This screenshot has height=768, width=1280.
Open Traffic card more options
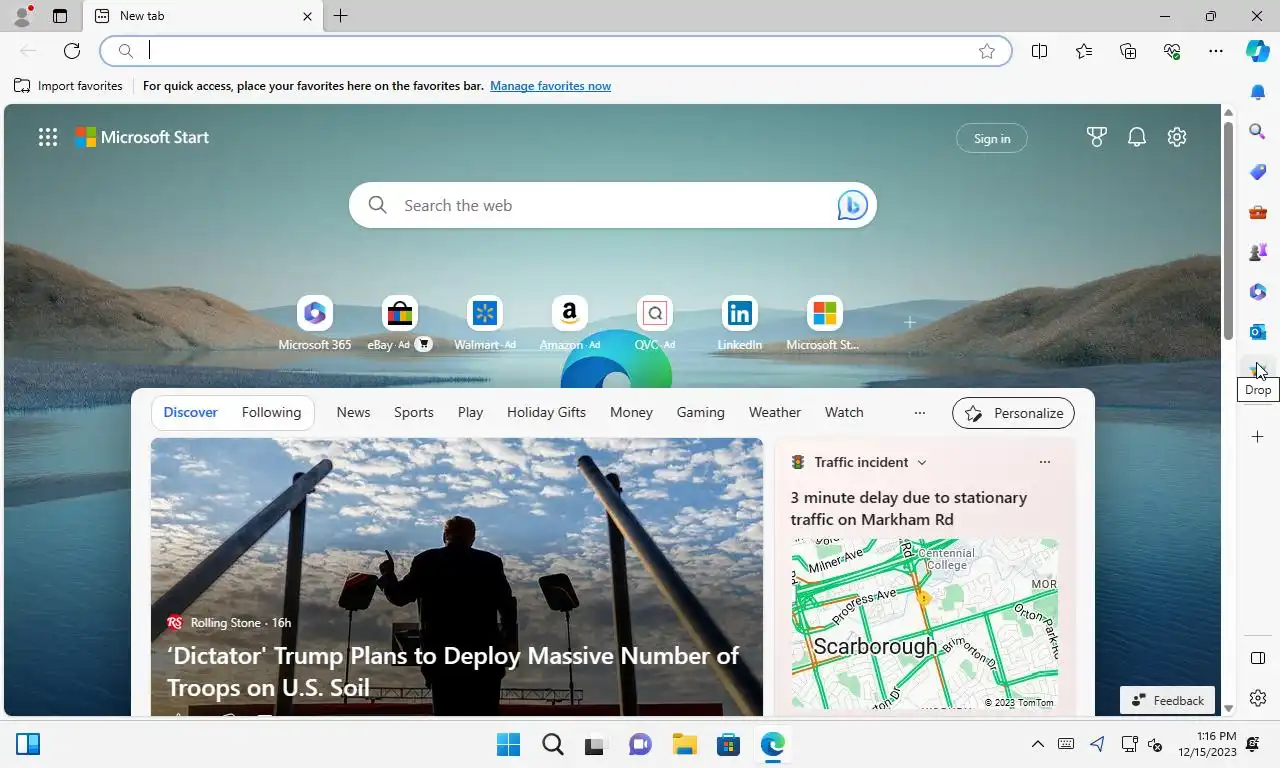pos(1045,462)
